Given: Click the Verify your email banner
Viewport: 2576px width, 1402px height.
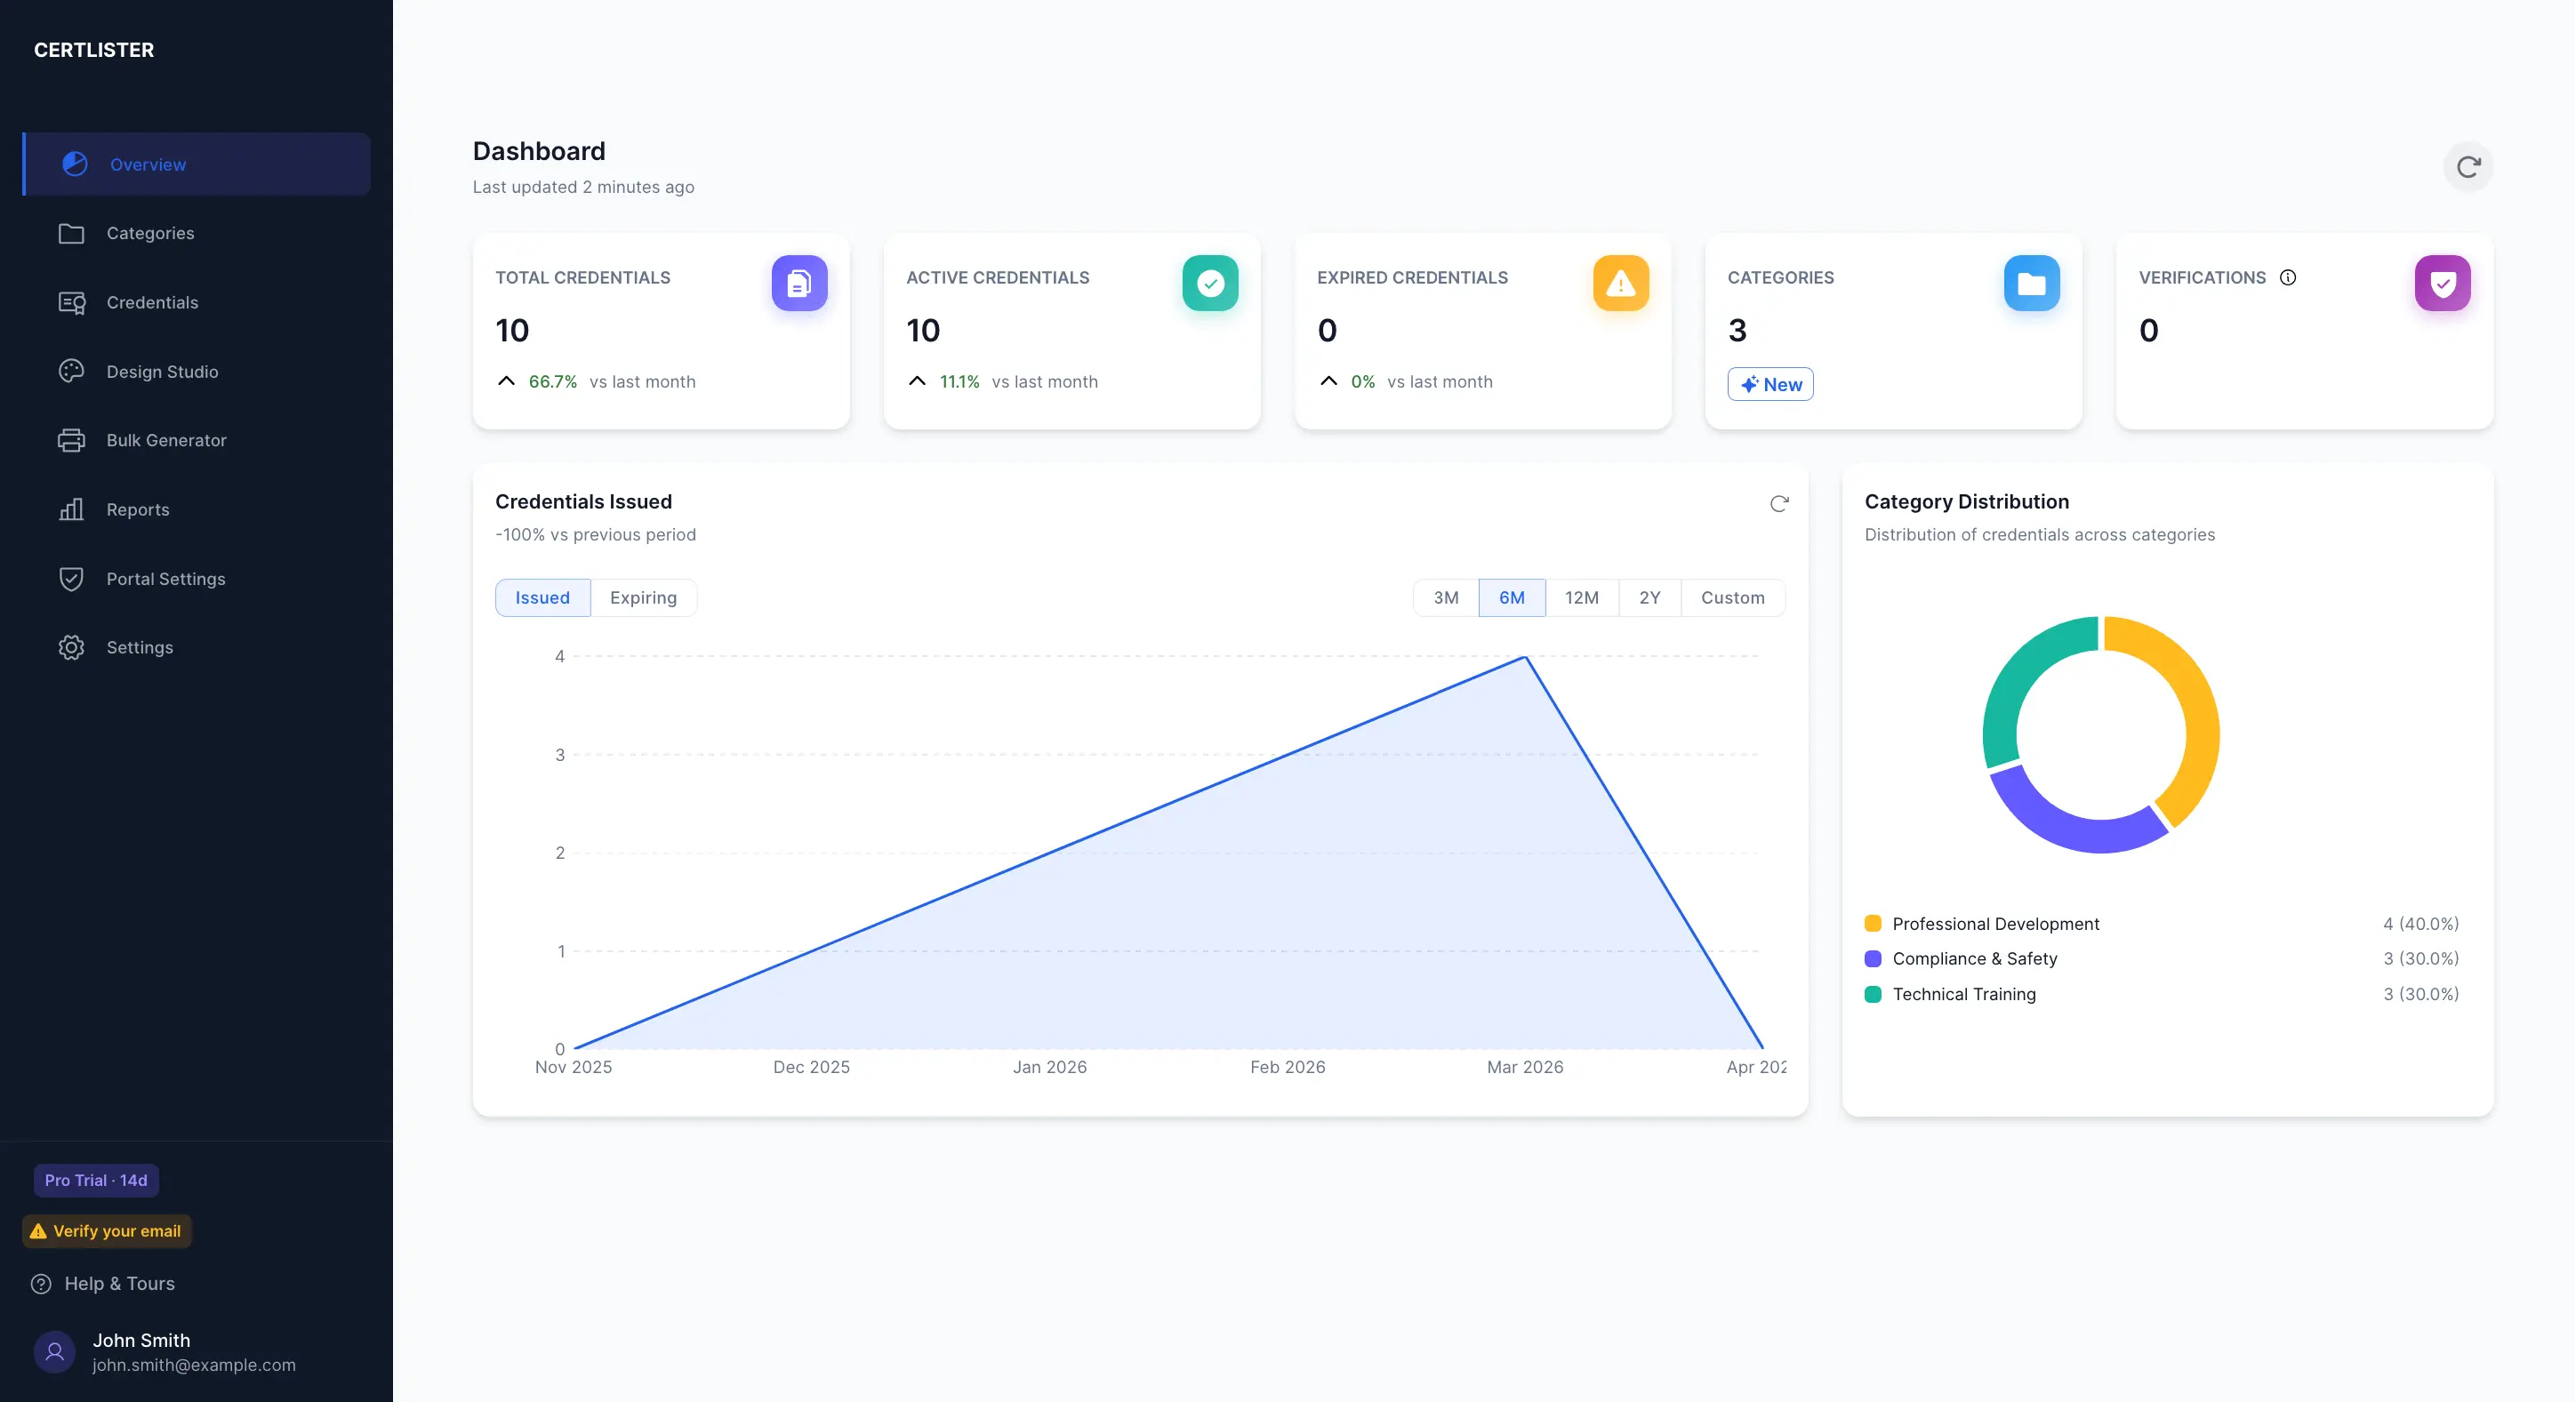Looking at the screenshot, I should point(105,1231).
